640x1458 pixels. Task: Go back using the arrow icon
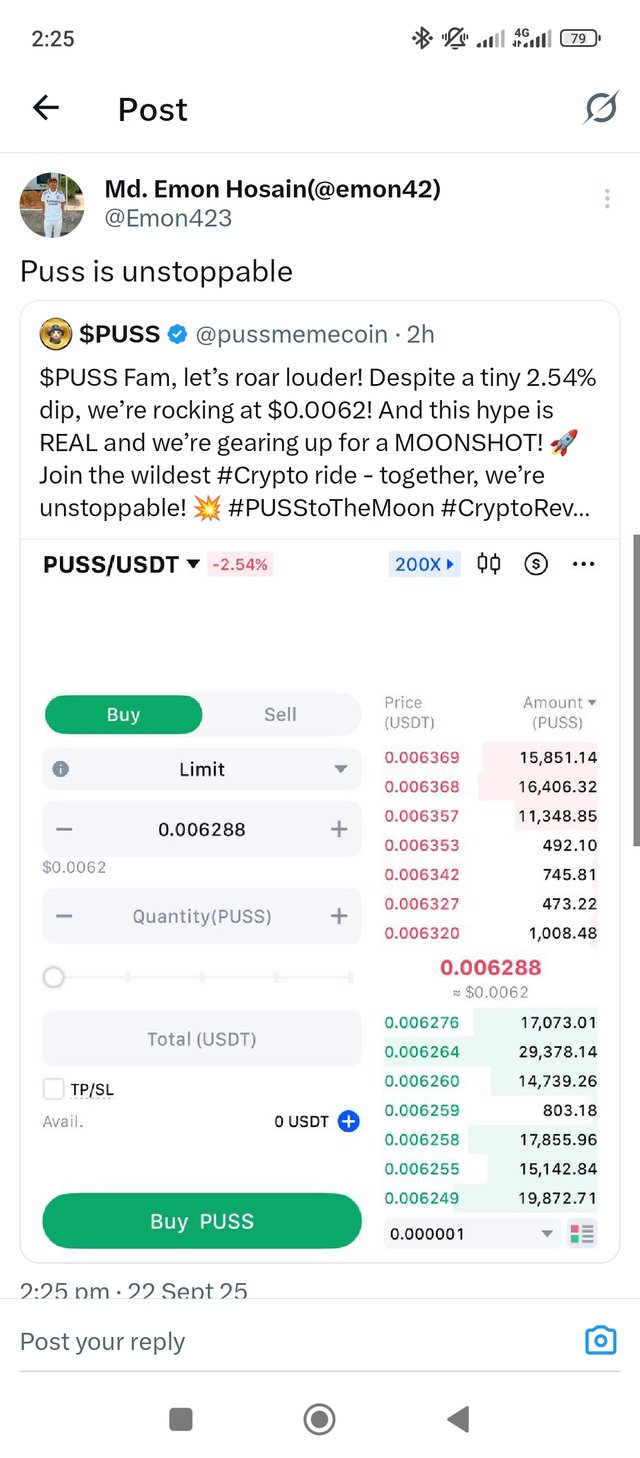click(x=46, y=108)
